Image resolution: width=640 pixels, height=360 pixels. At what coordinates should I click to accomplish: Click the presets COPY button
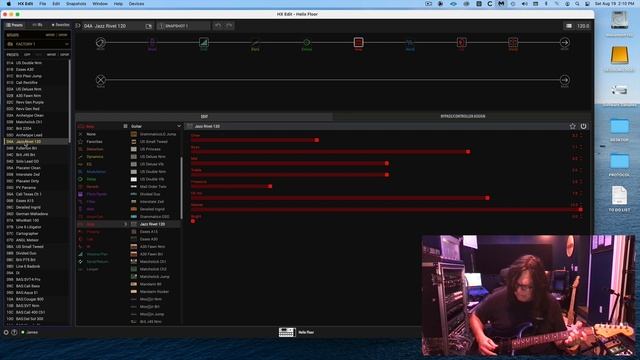click(x=27, y=54)
